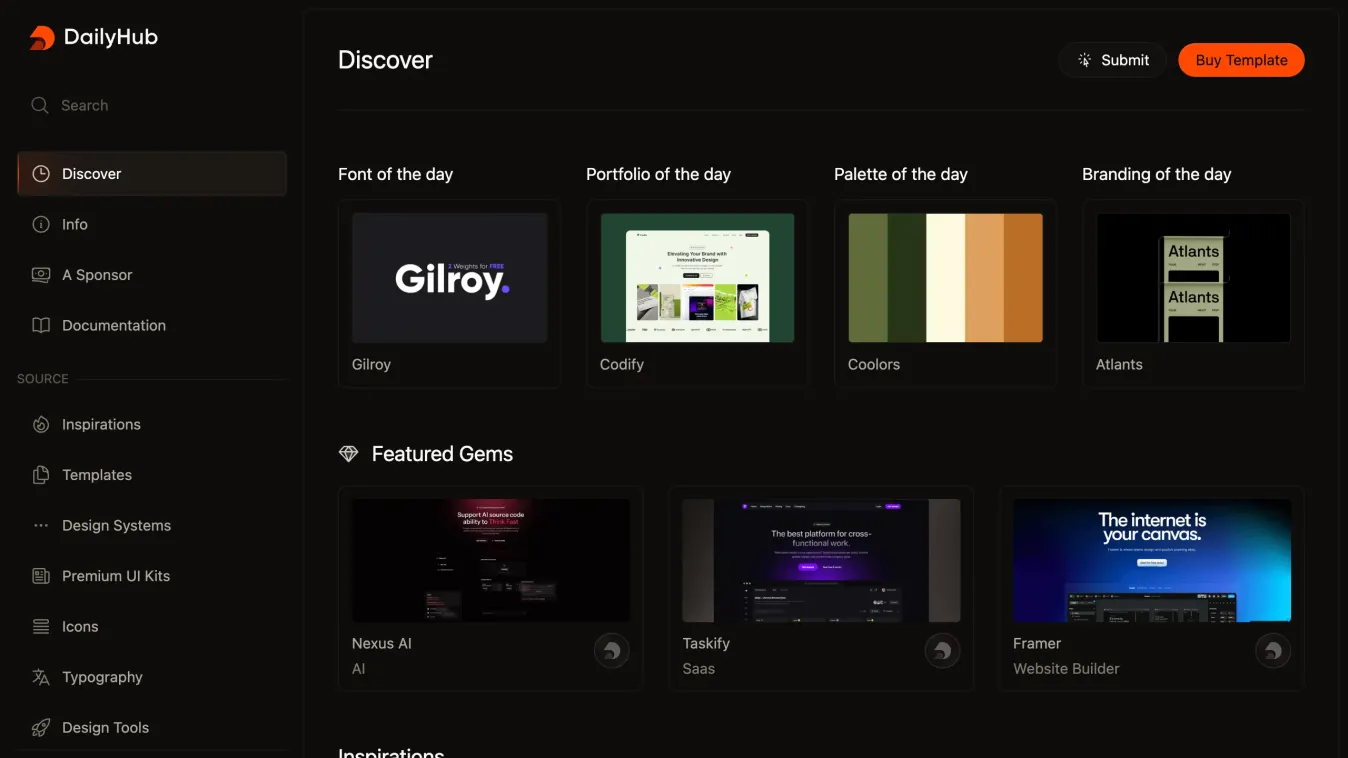Switch to the Discover section

click(92, 173)
